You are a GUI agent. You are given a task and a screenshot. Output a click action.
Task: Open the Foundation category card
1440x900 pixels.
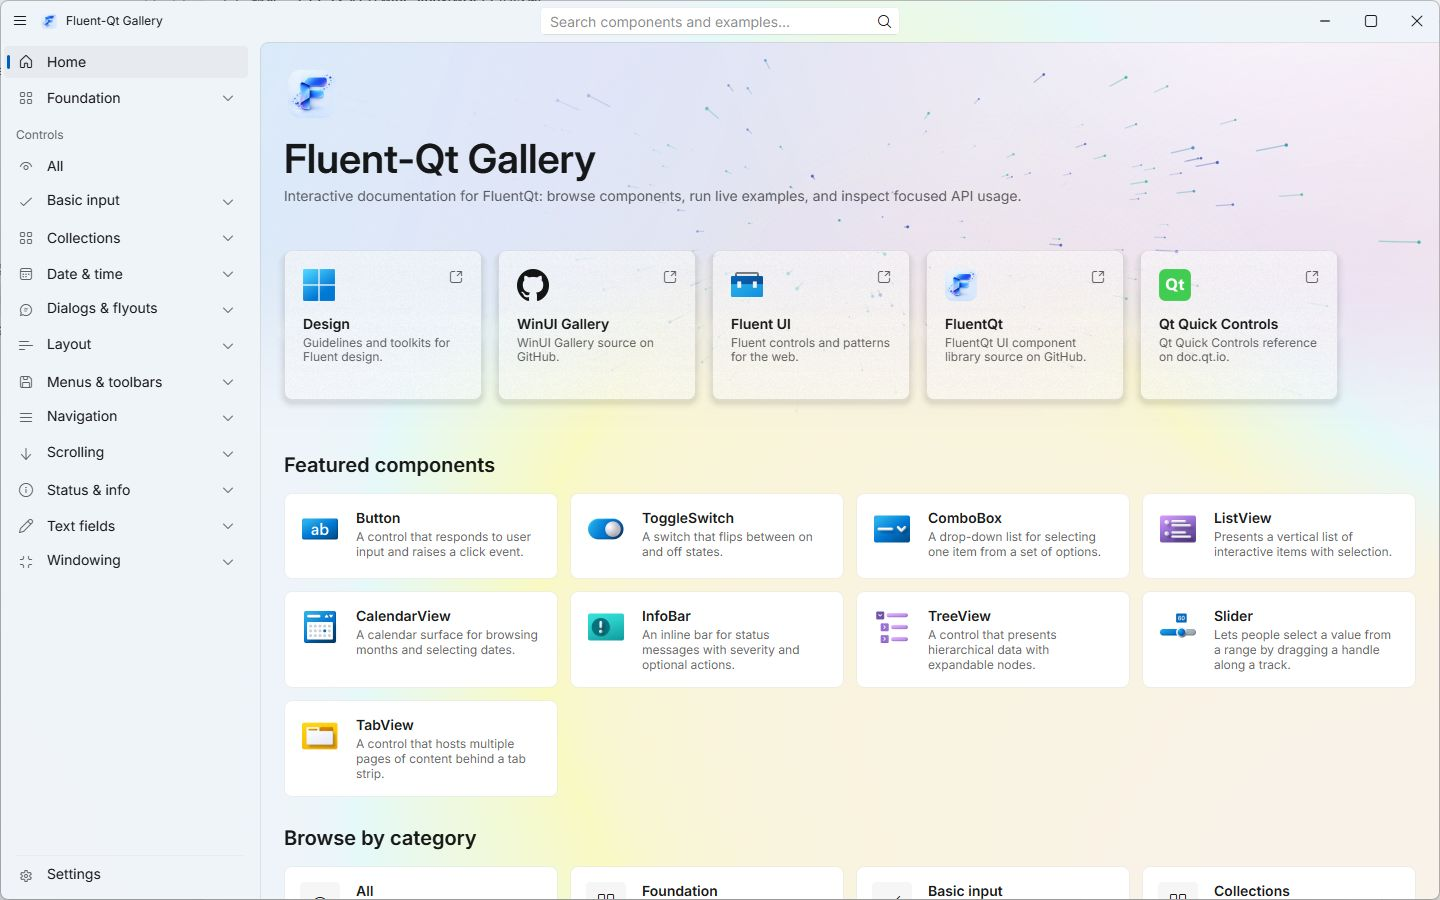(707, 884)
